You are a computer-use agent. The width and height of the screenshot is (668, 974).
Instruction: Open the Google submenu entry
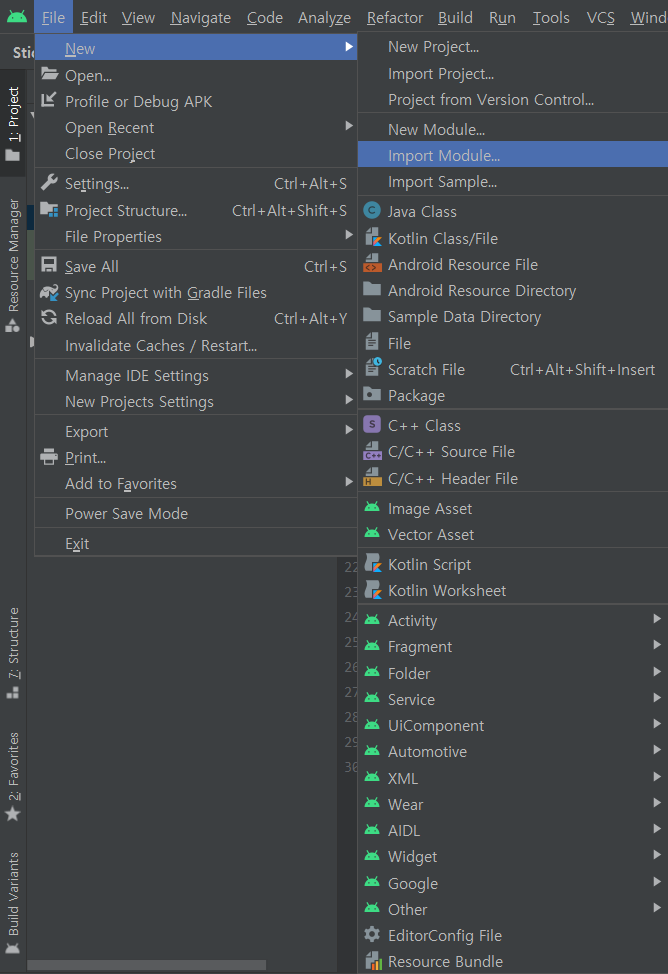pyautogui.click(x=513, y=883)
